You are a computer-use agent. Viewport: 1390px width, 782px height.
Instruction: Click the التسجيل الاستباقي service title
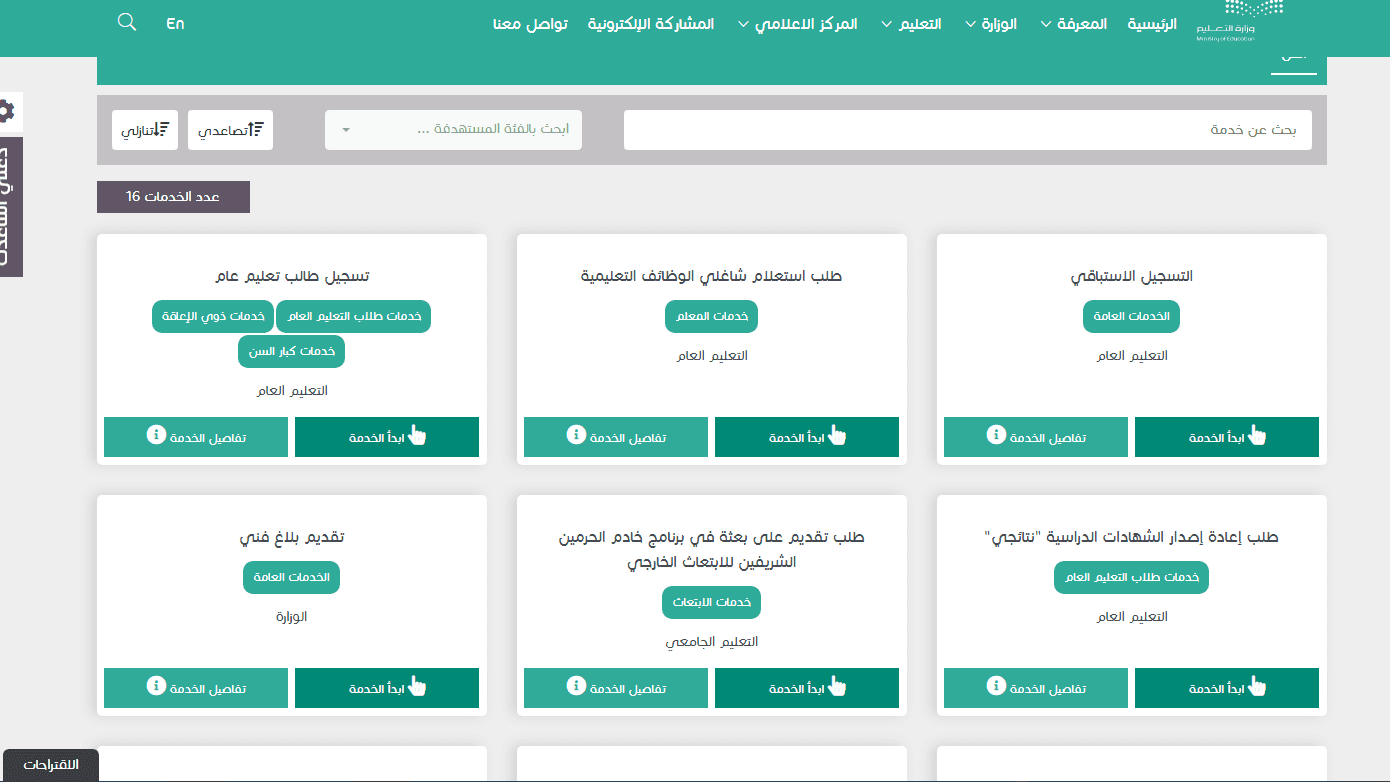[1132, 276]
